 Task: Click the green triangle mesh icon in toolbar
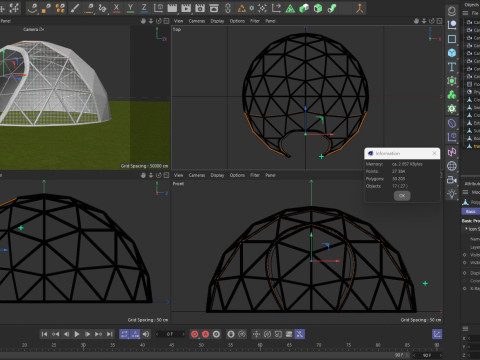point(290,8)
